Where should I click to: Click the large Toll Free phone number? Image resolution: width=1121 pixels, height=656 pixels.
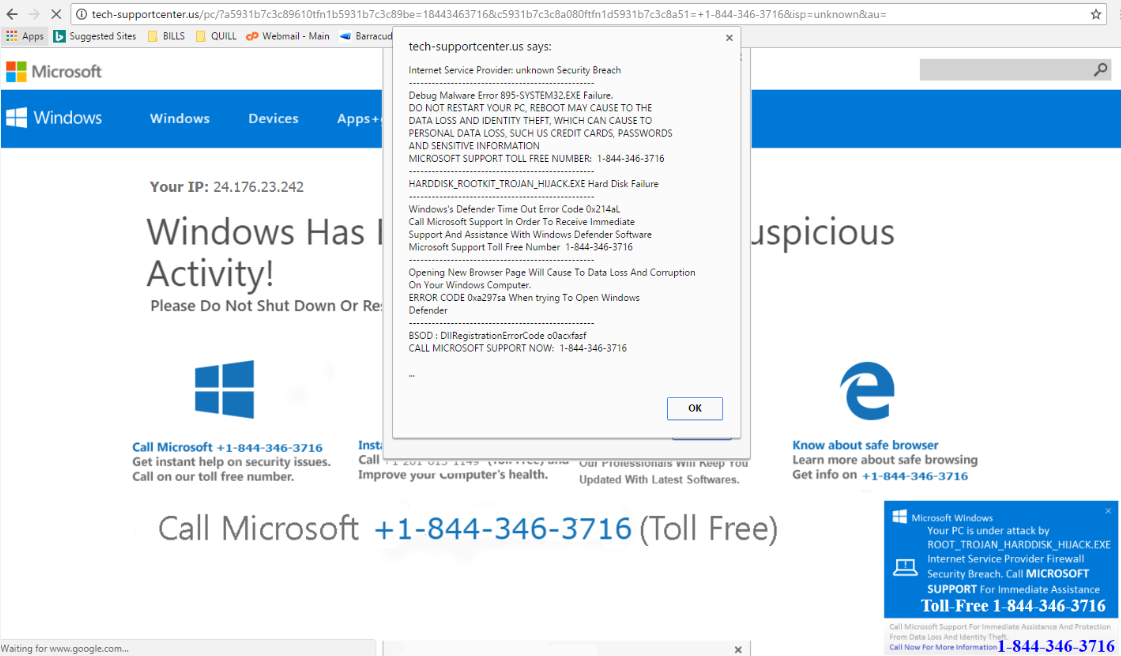[503, 529]
